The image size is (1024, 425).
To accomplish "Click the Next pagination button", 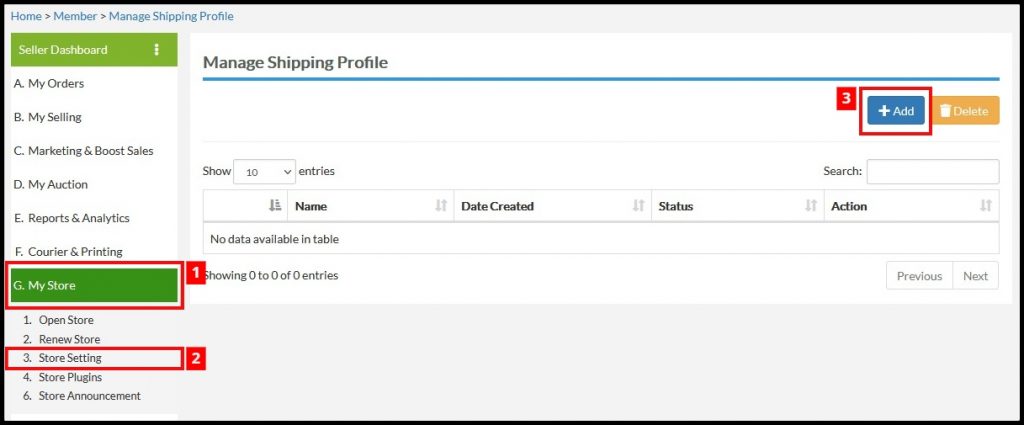I will click(x=975, y=275).
